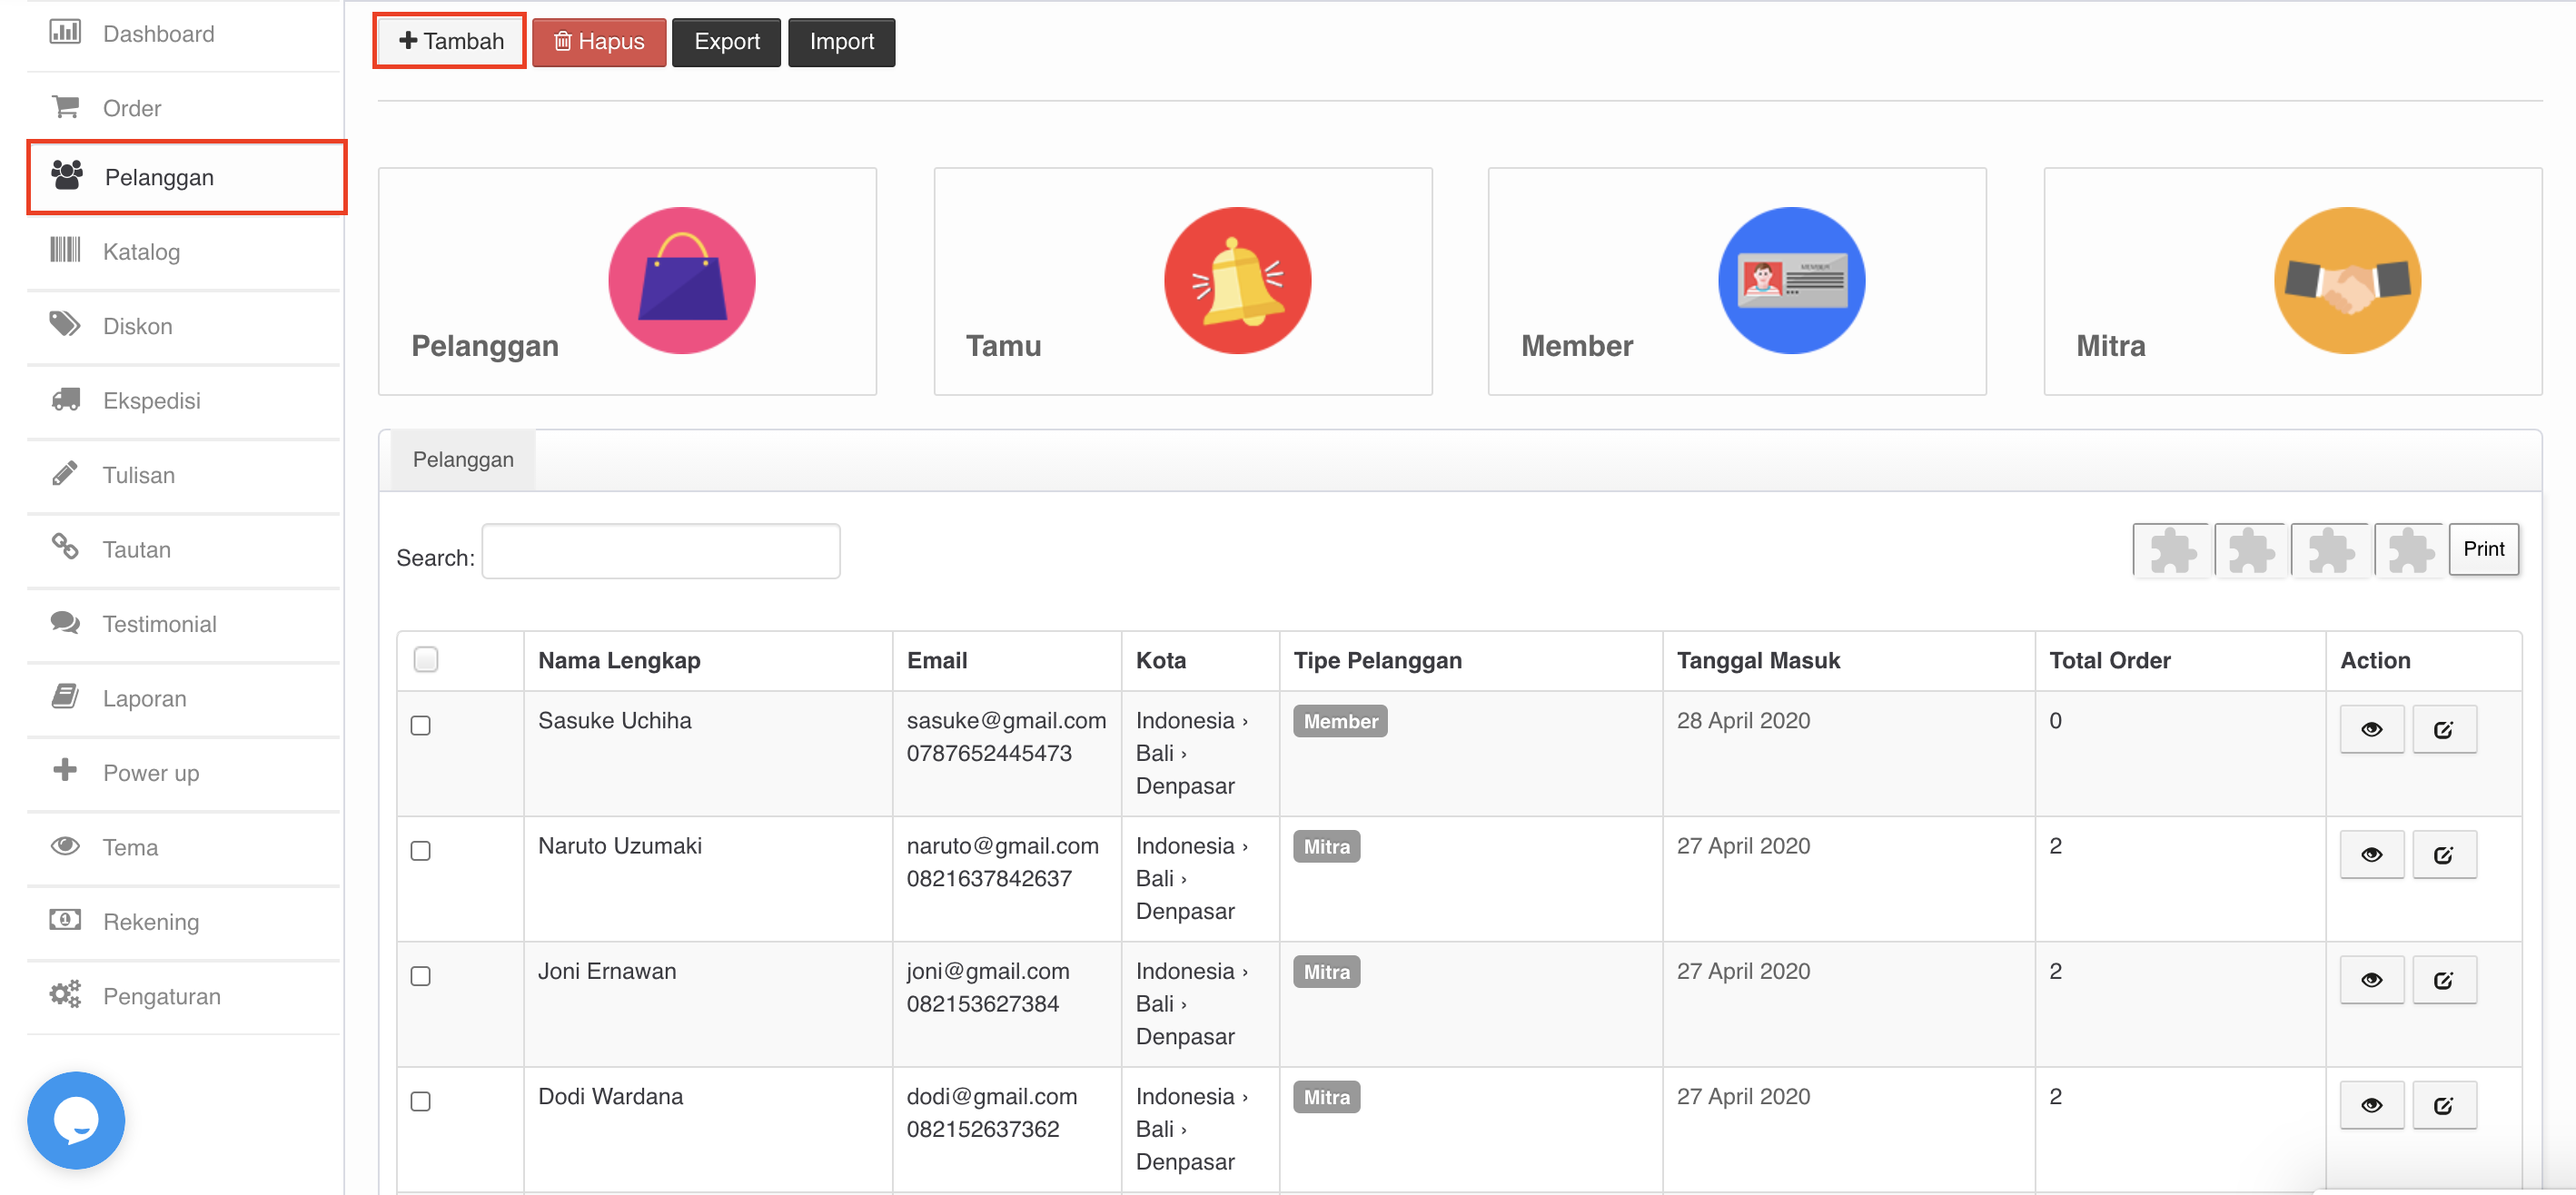
Task: Sort table by Tanggal Masuk column
Action: [1757, 660]
